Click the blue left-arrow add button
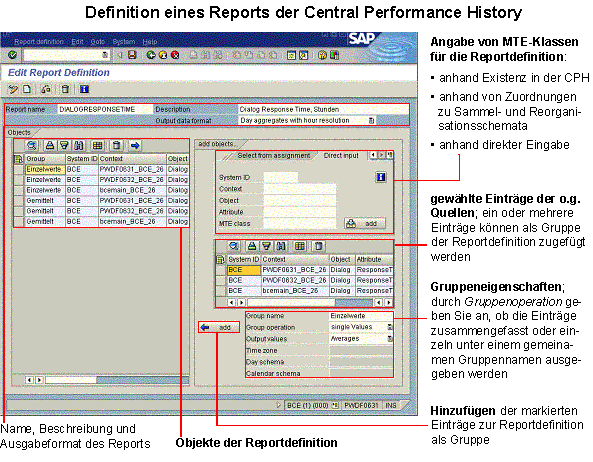The height and width of the screenshot is (462, 593). pos(219,327)
